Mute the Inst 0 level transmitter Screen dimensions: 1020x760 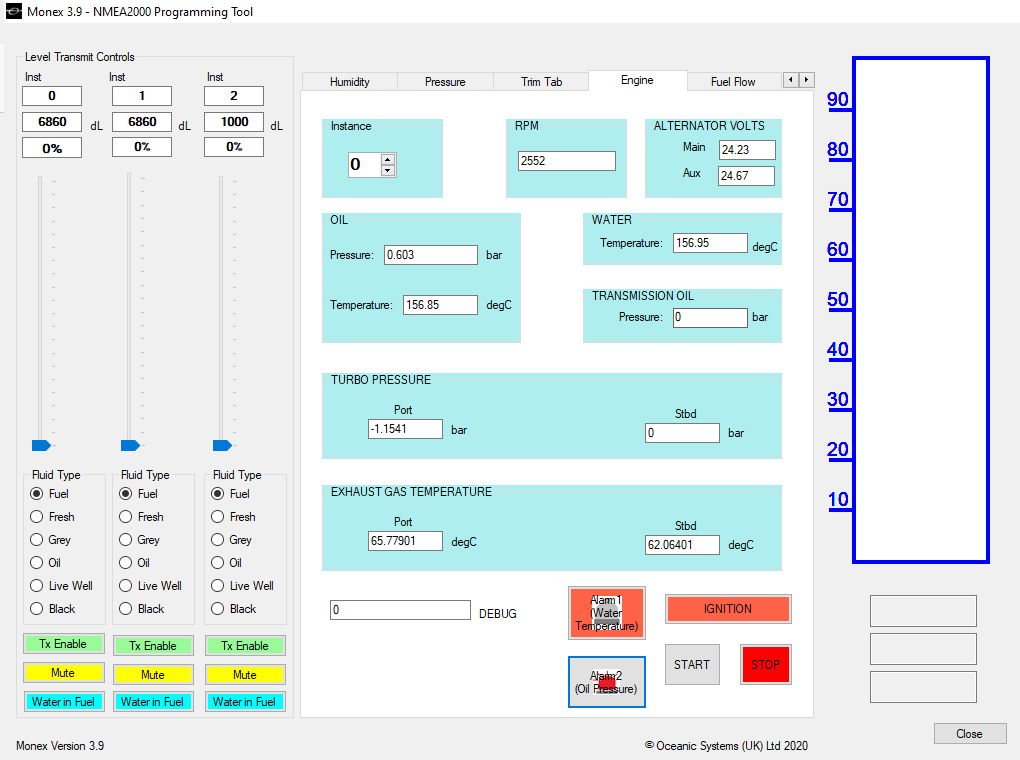(x=63, y=673)
